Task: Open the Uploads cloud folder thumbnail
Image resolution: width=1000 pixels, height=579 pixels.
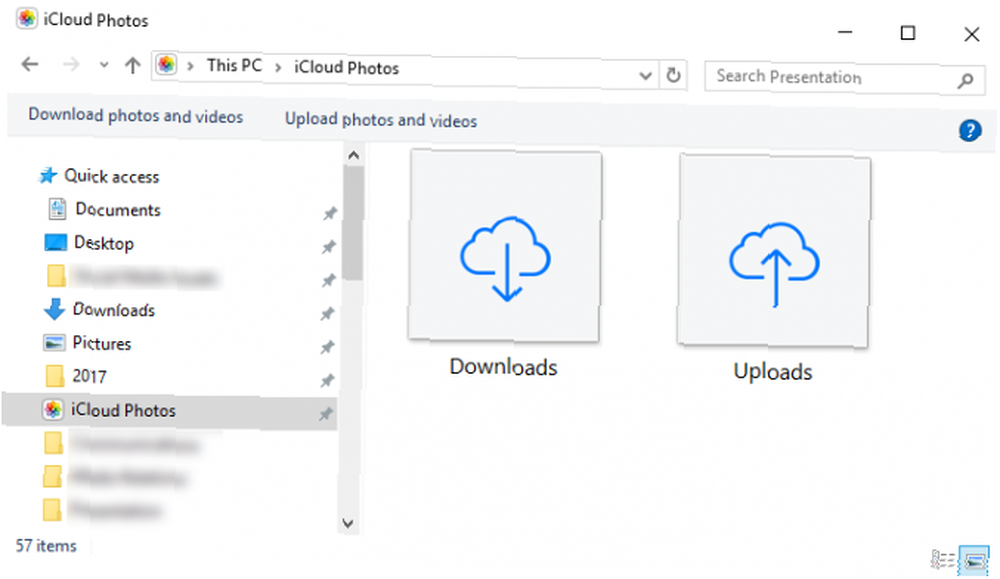Action: [774, 251]
